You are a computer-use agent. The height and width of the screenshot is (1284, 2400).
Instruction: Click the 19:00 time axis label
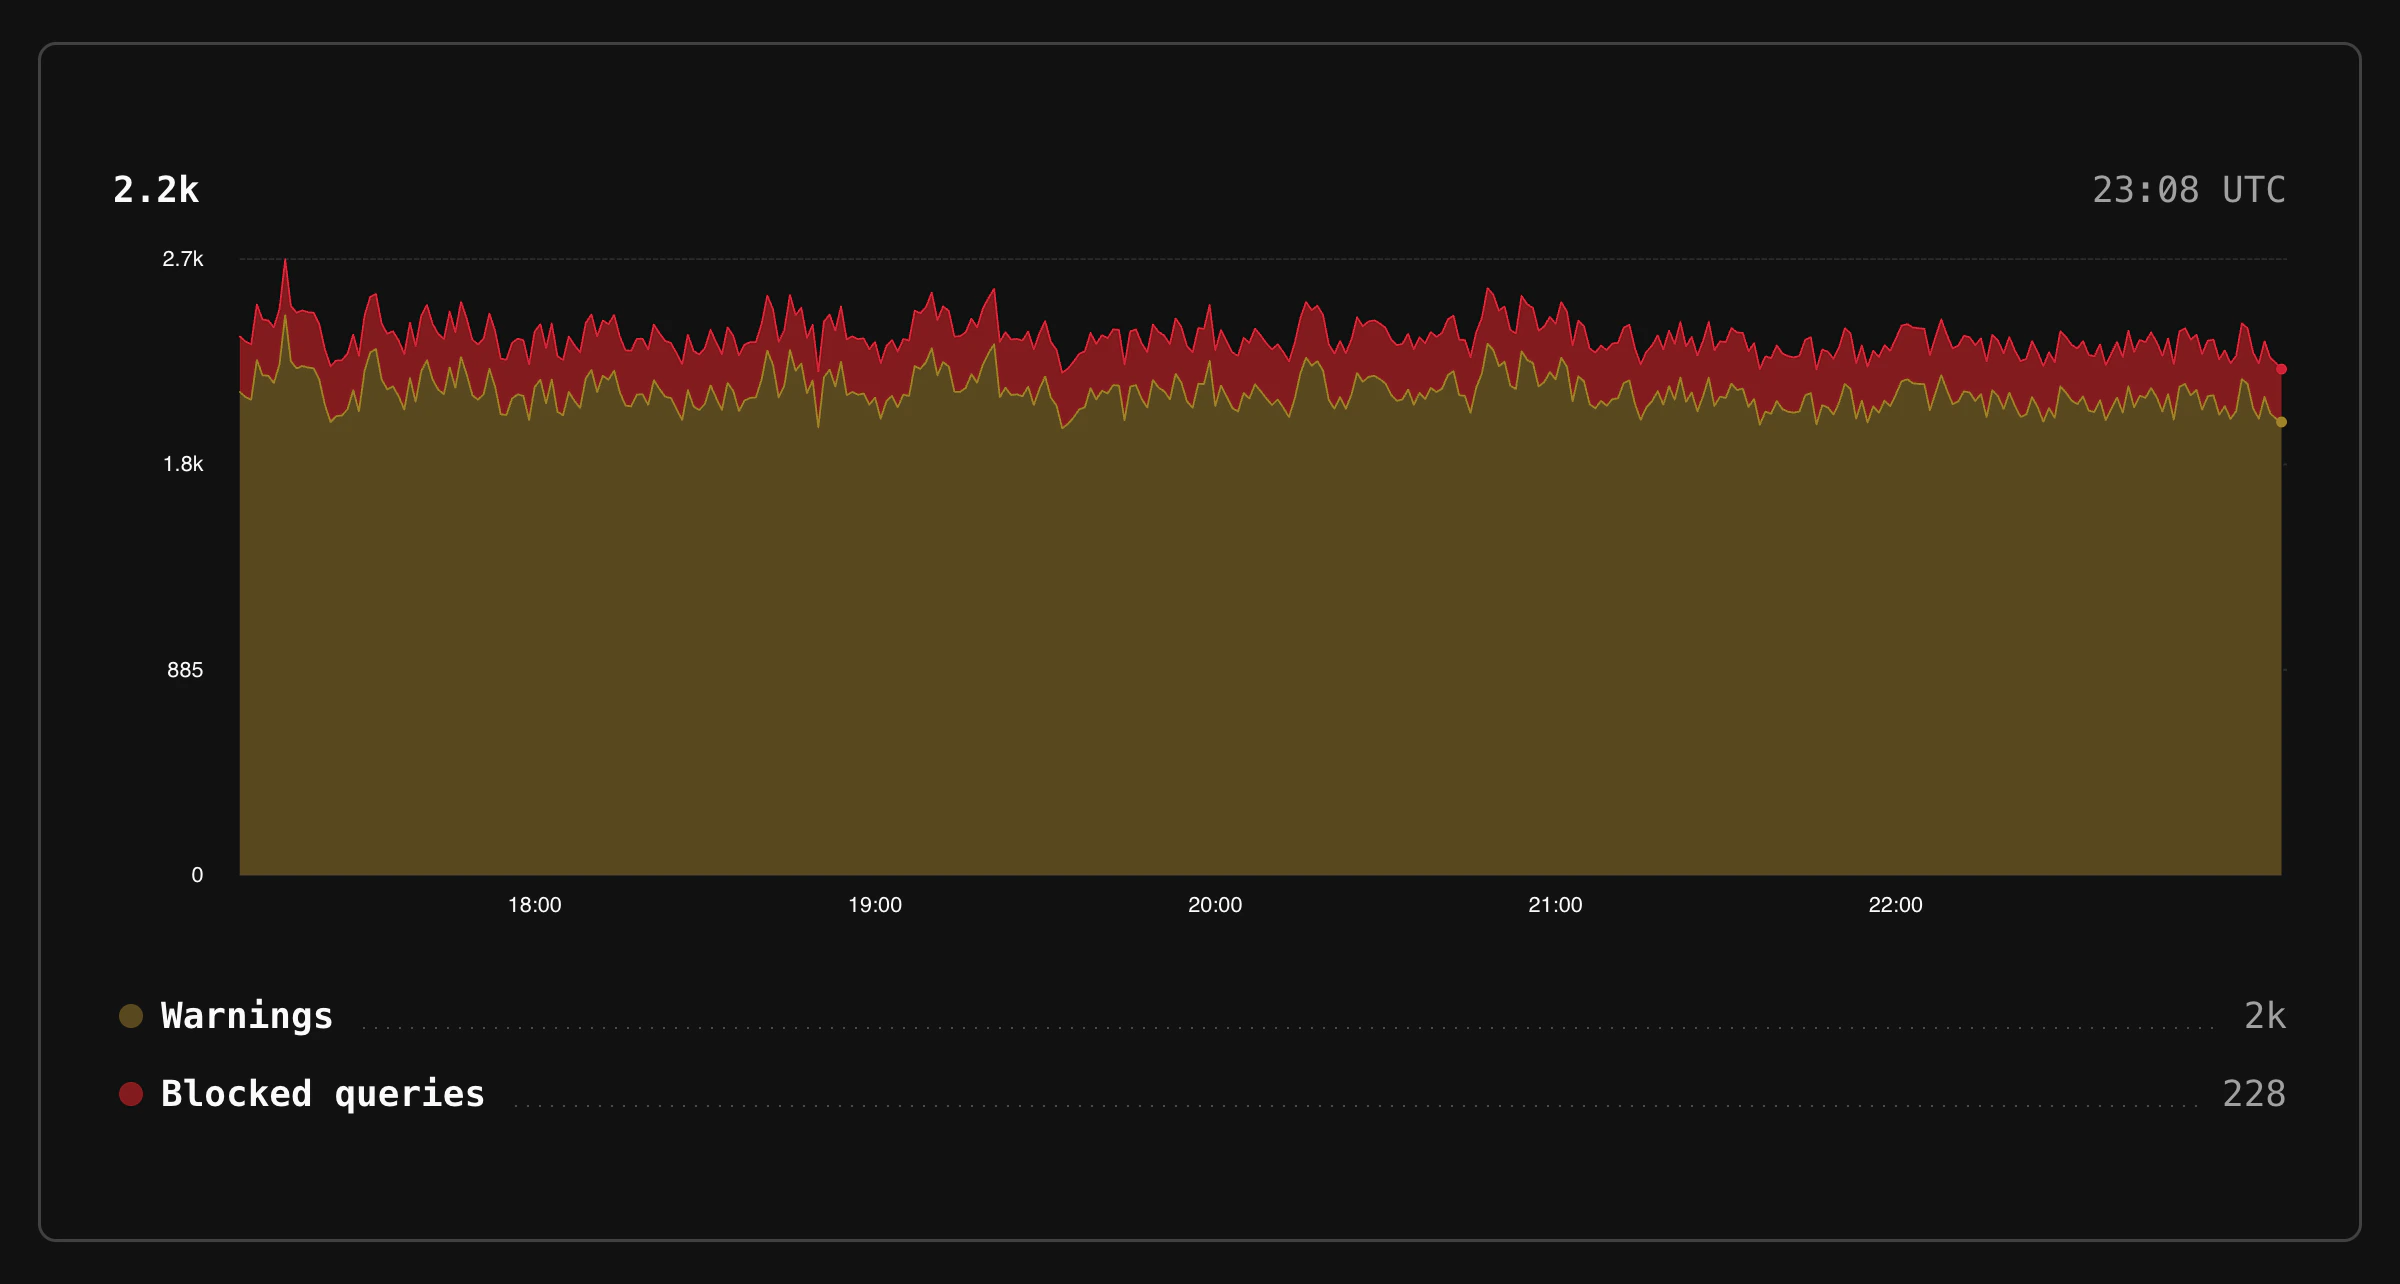point(877,904)
